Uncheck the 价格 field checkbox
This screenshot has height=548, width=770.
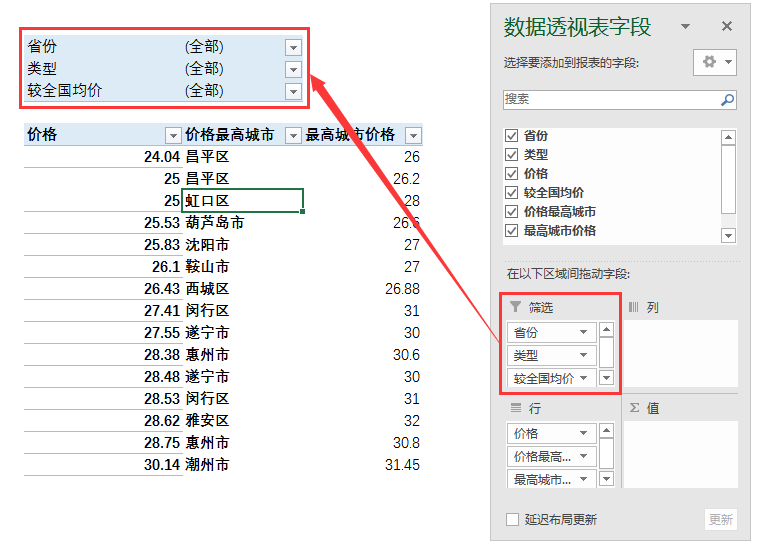[512, 173]
